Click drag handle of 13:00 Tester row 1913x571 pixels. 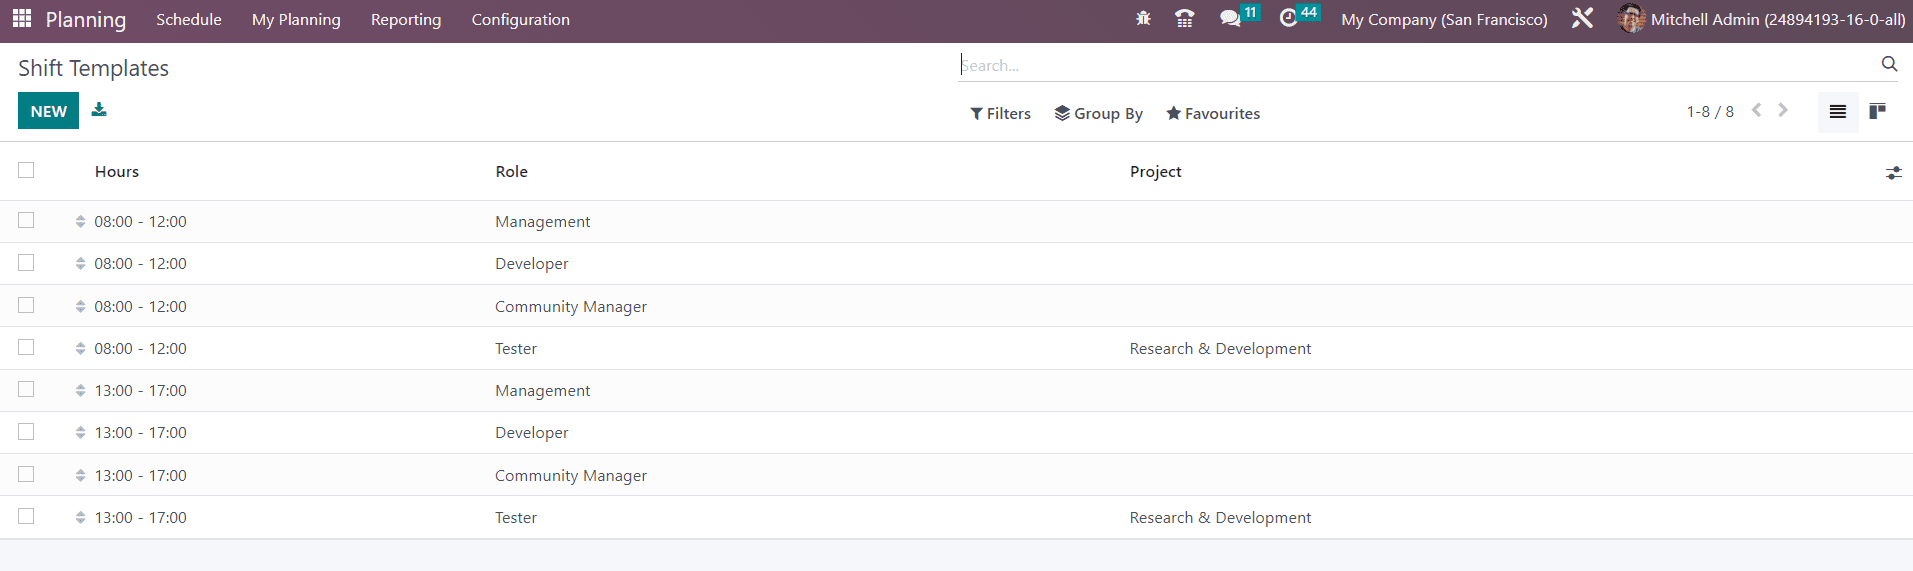point(80,518)
